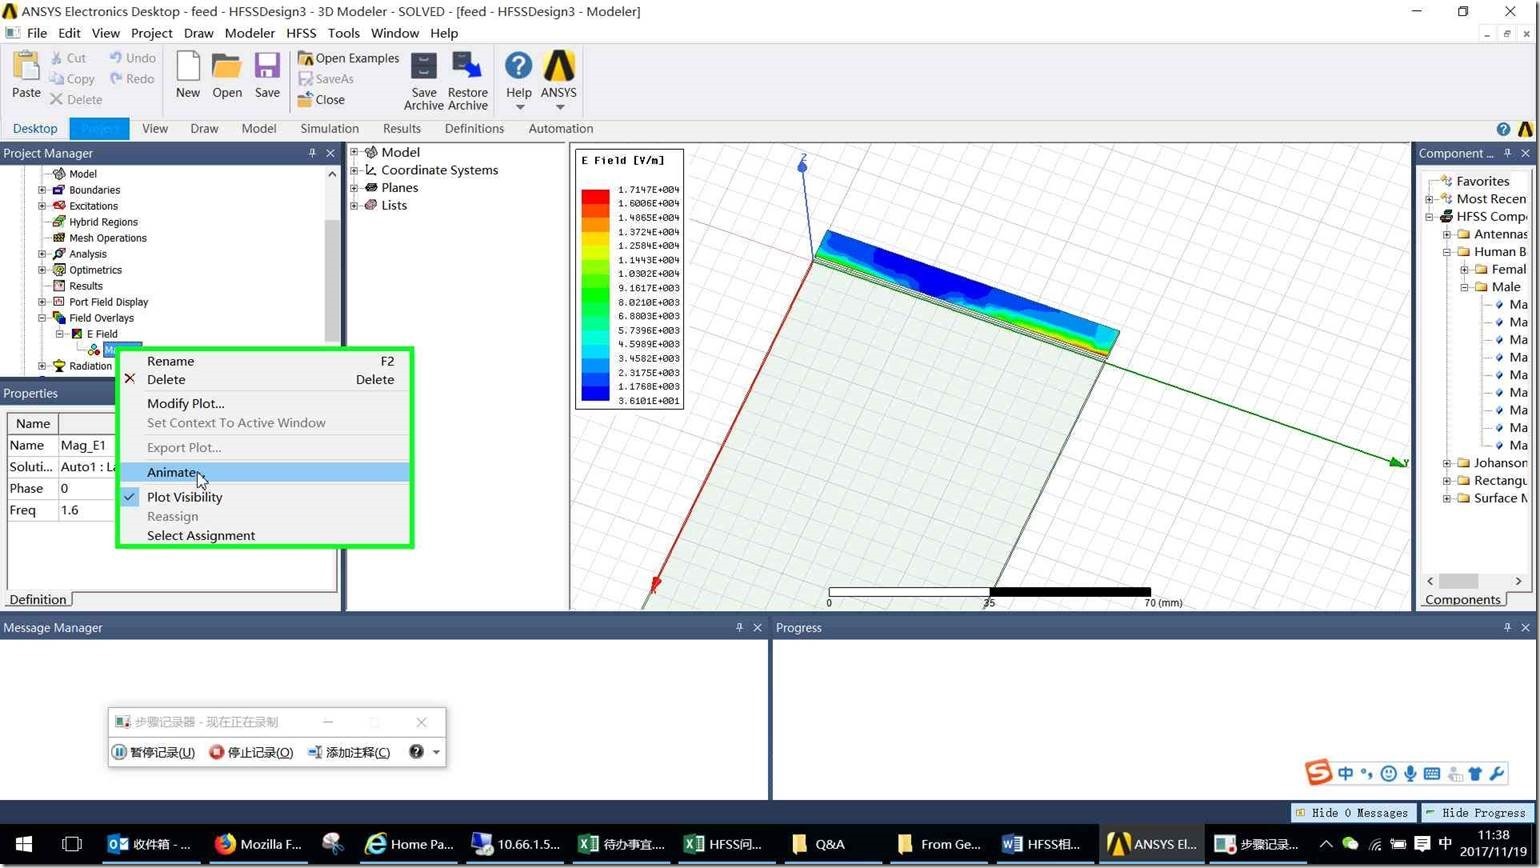Expand the Coordinate Systems tree node
1540x868 pixels.
coord(354,170)
